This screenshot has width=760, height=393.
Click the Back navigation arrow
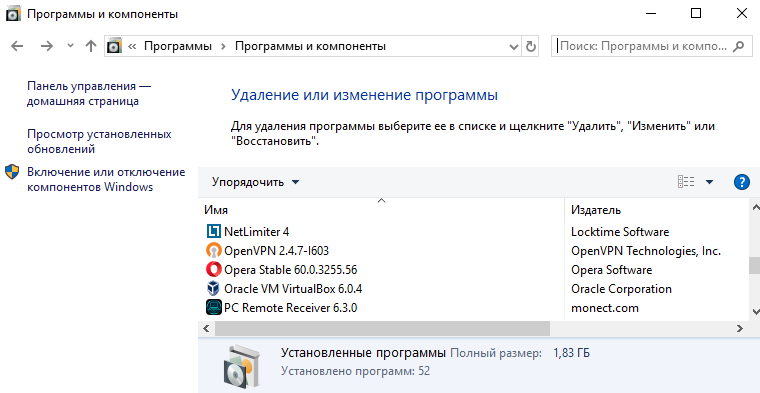point(17,46)
